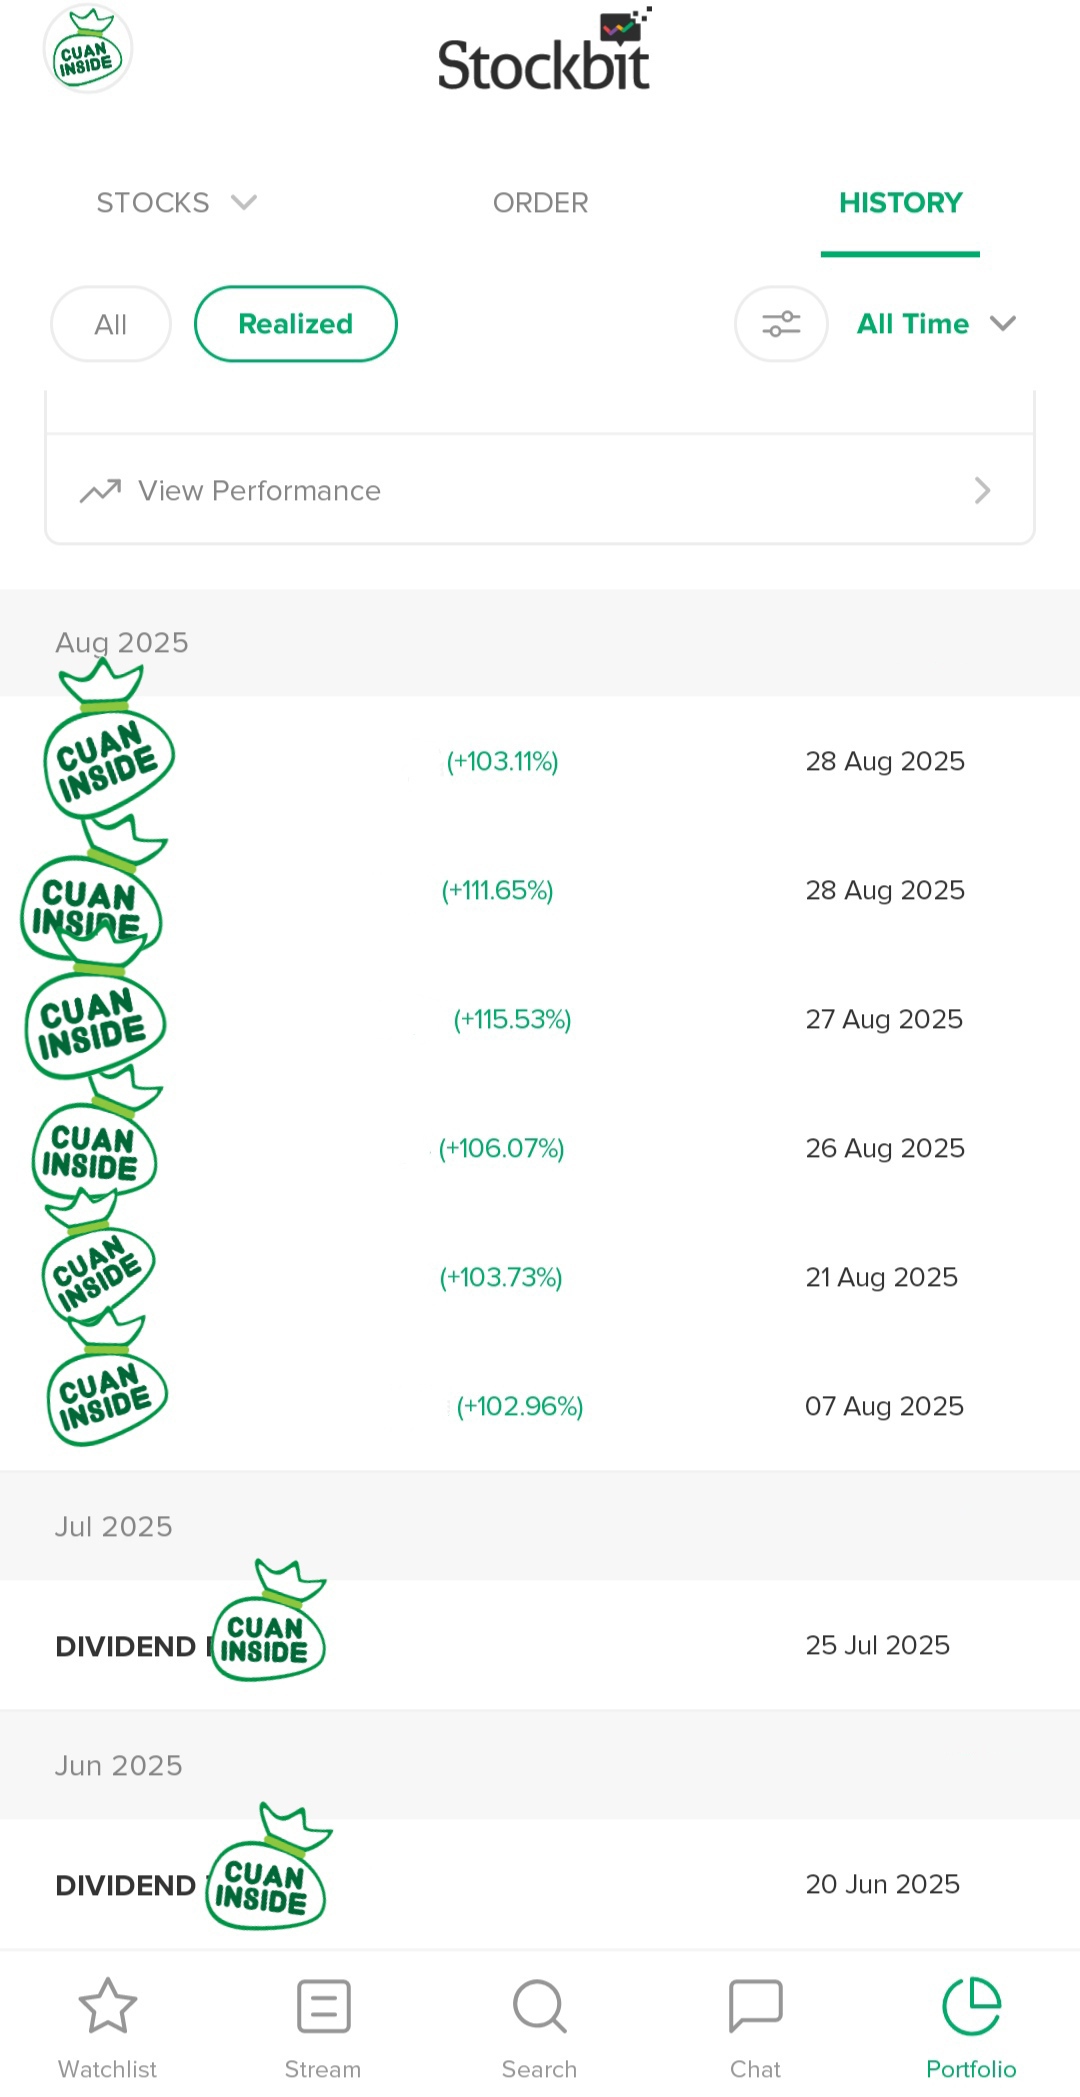Screen dimensions: 1080x2097
Task: Open the View Performance link
Action: 540,490
